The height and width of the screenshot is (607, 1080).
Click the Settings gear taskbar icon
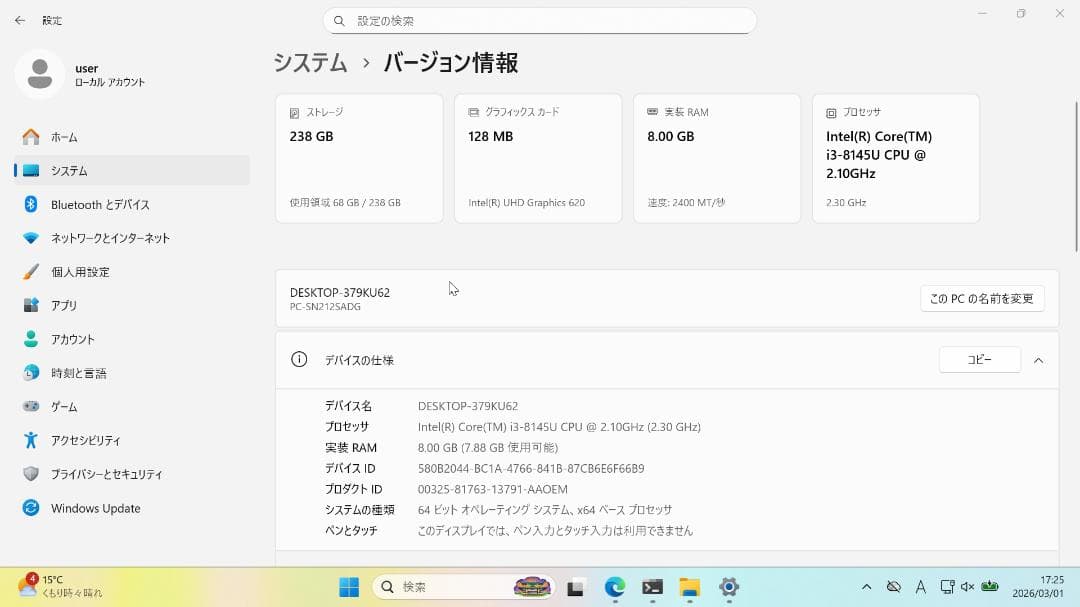coord(729,587)
